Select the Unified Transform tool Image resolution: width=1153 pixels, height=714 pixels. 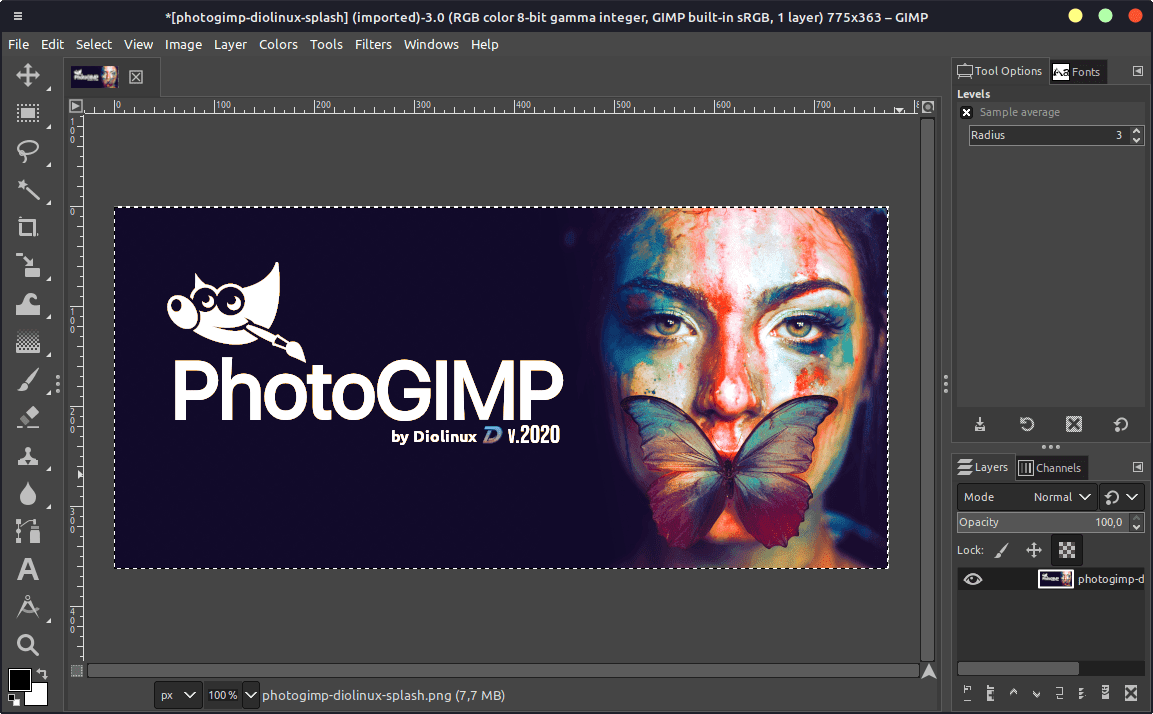point(28,265)
